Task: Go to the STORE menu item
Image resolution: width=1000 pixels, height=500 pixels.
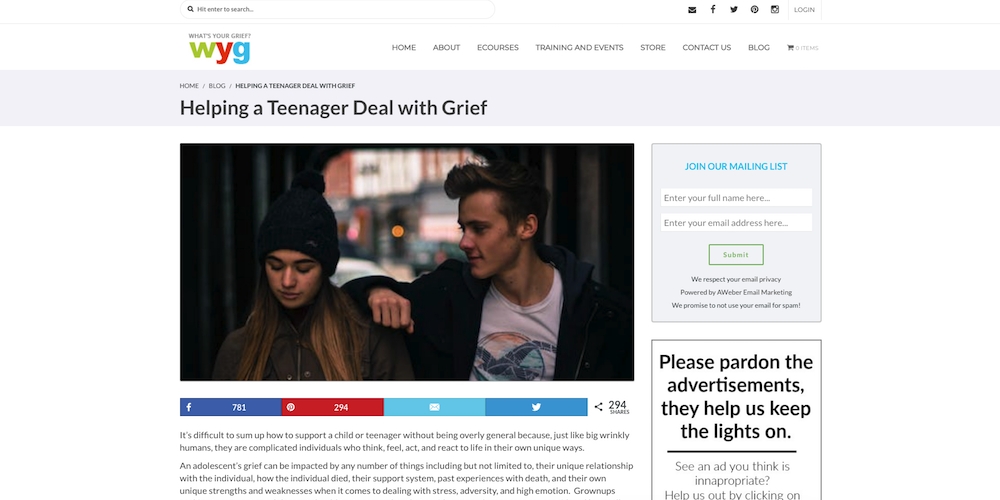Action: [652, 48]
